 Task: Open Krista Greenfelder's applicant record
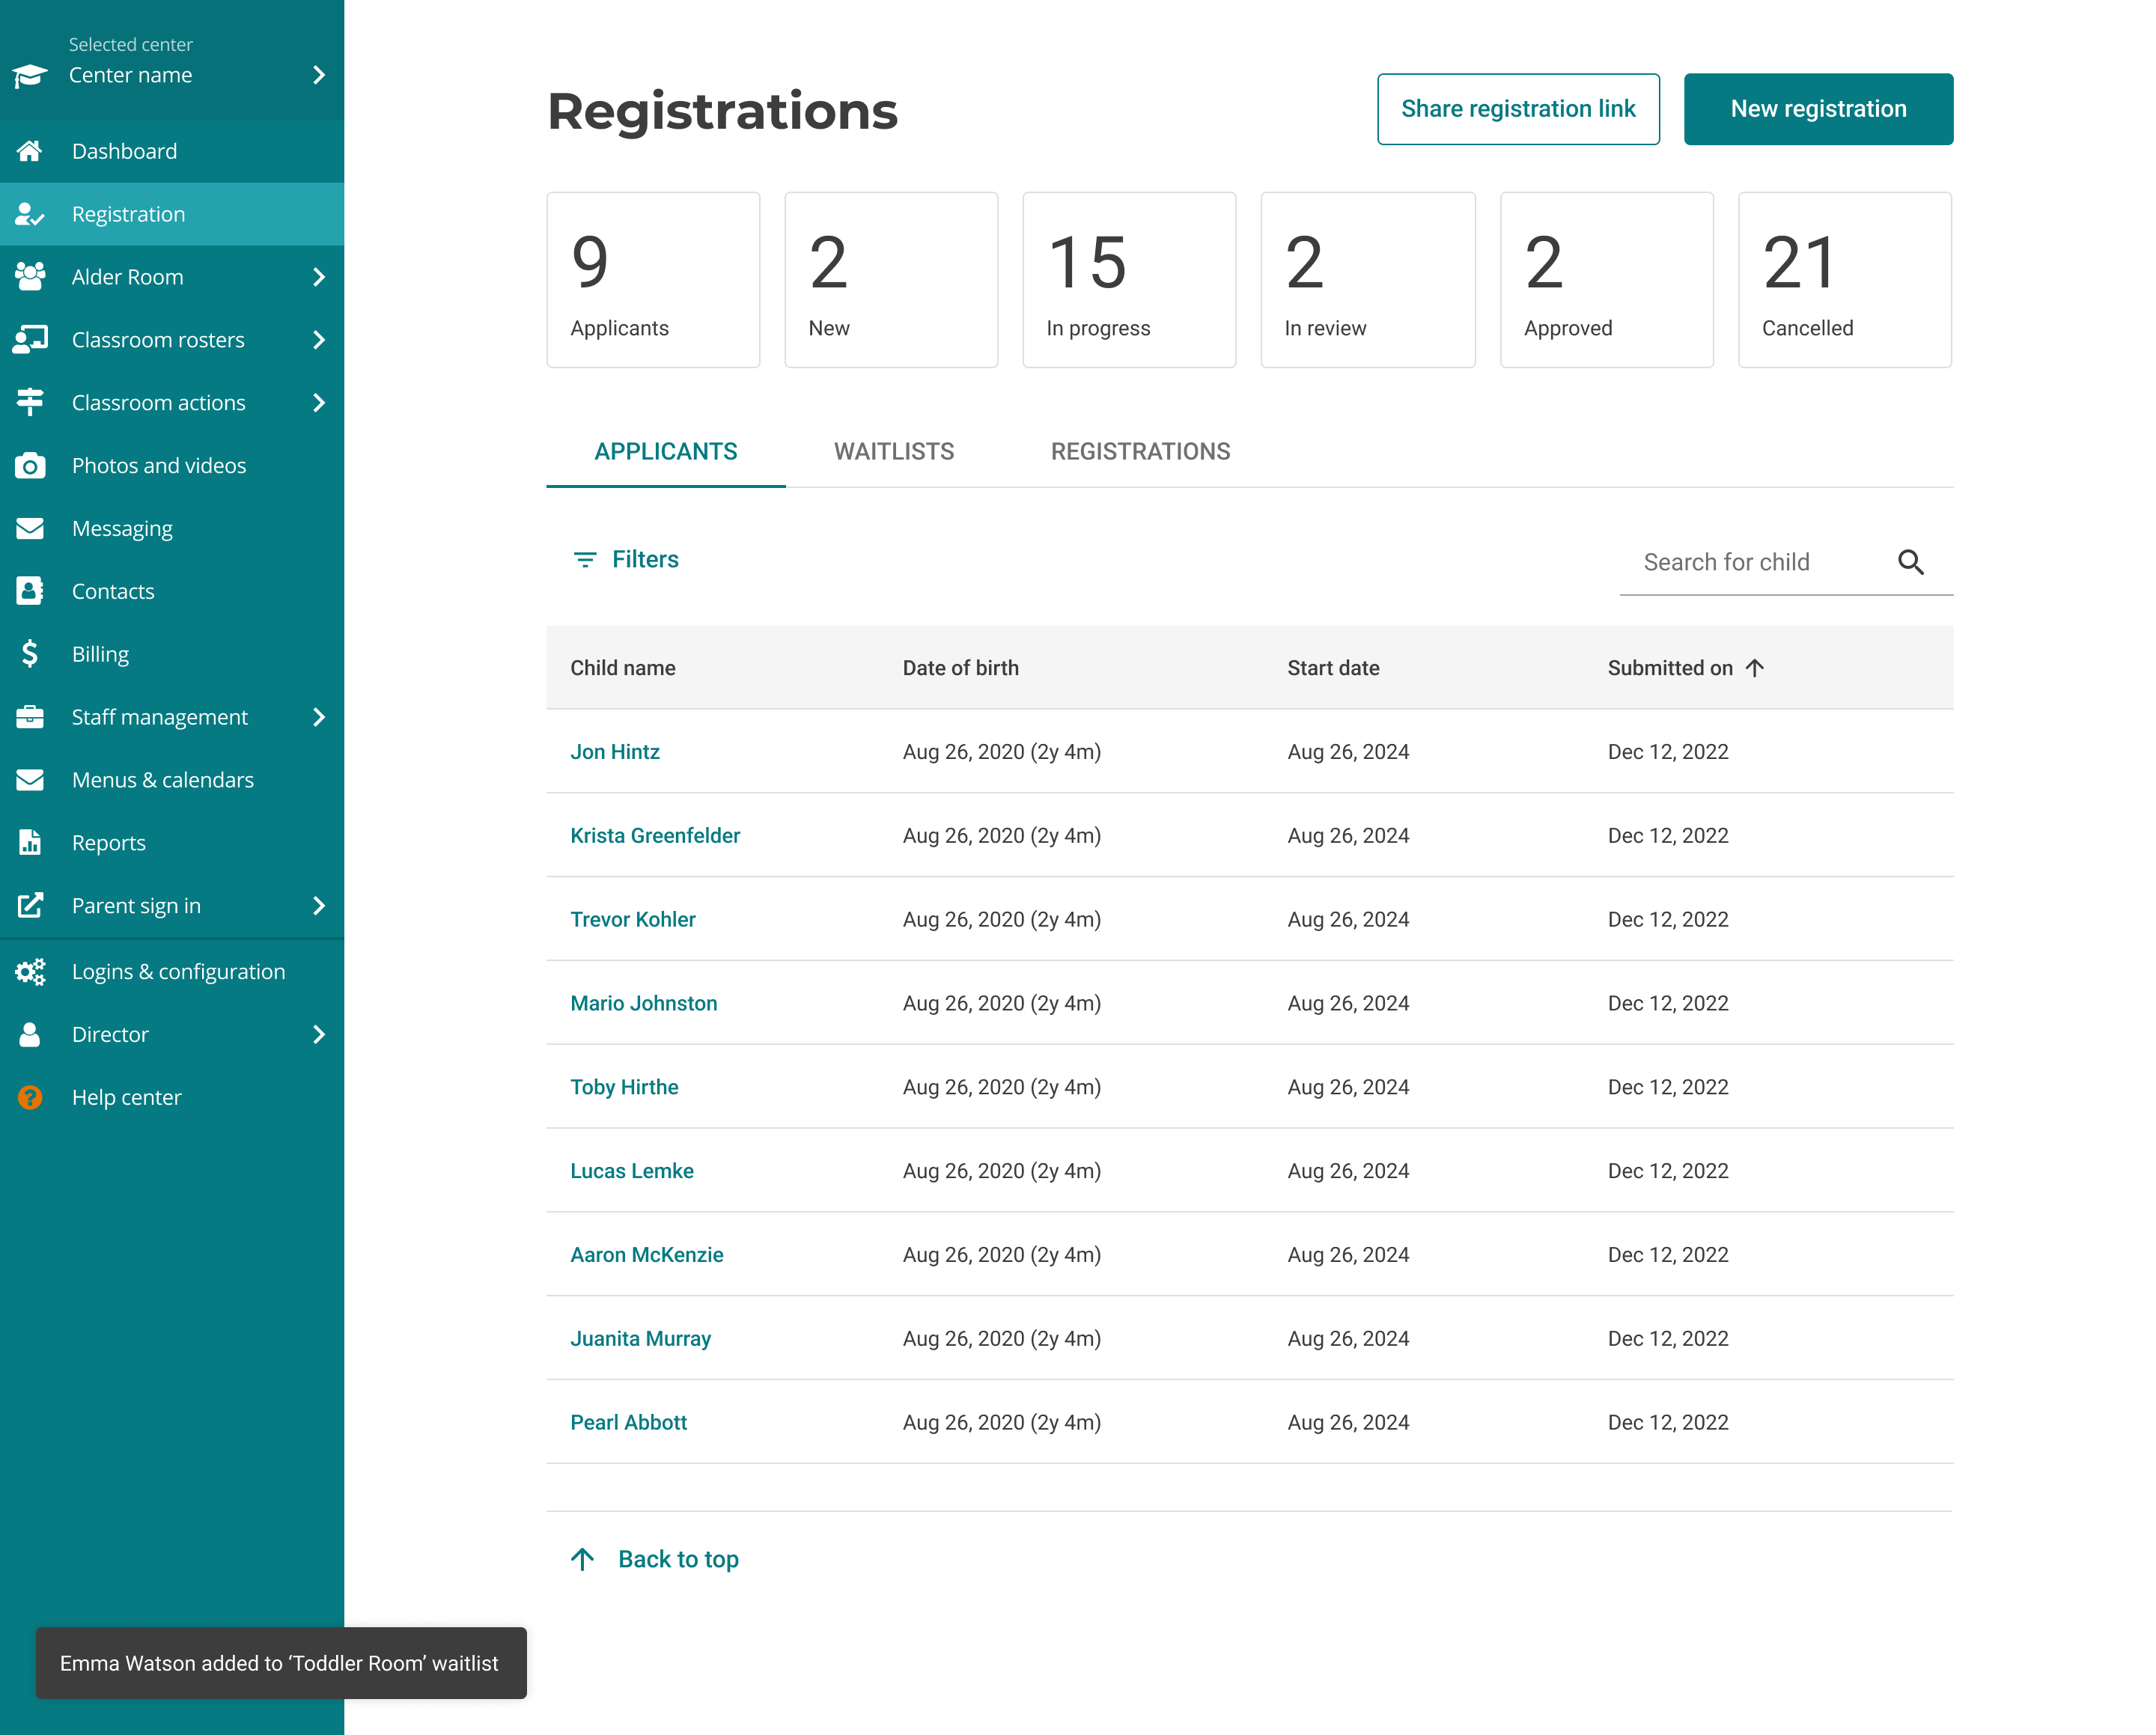point(655,836)
